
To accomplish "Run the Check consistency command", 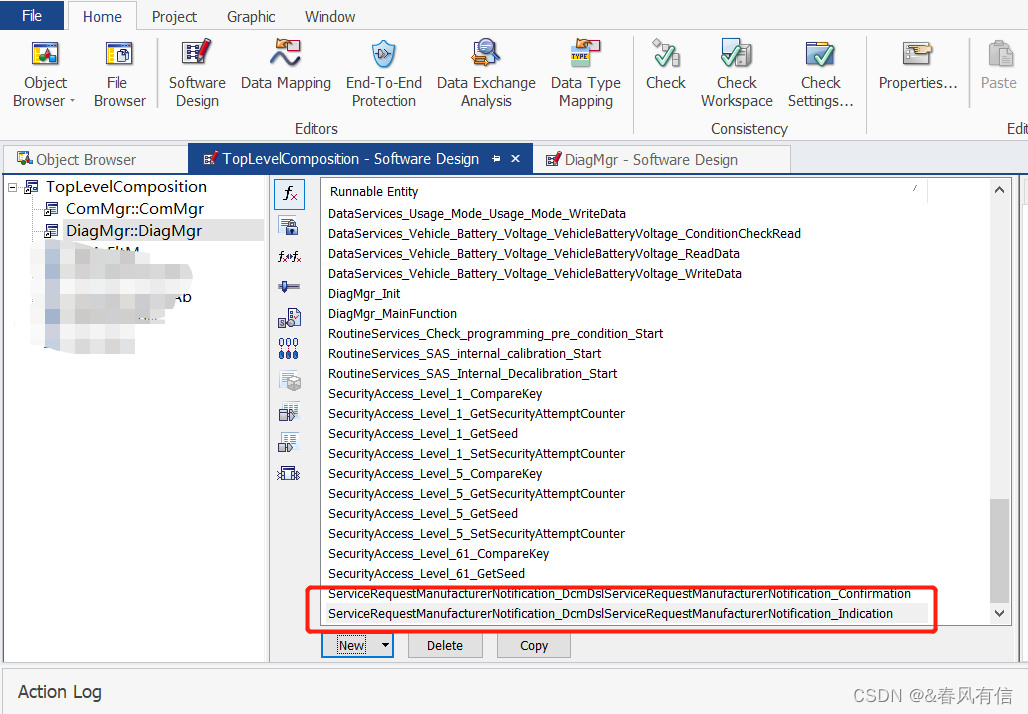I will click(x=665, y=65).
